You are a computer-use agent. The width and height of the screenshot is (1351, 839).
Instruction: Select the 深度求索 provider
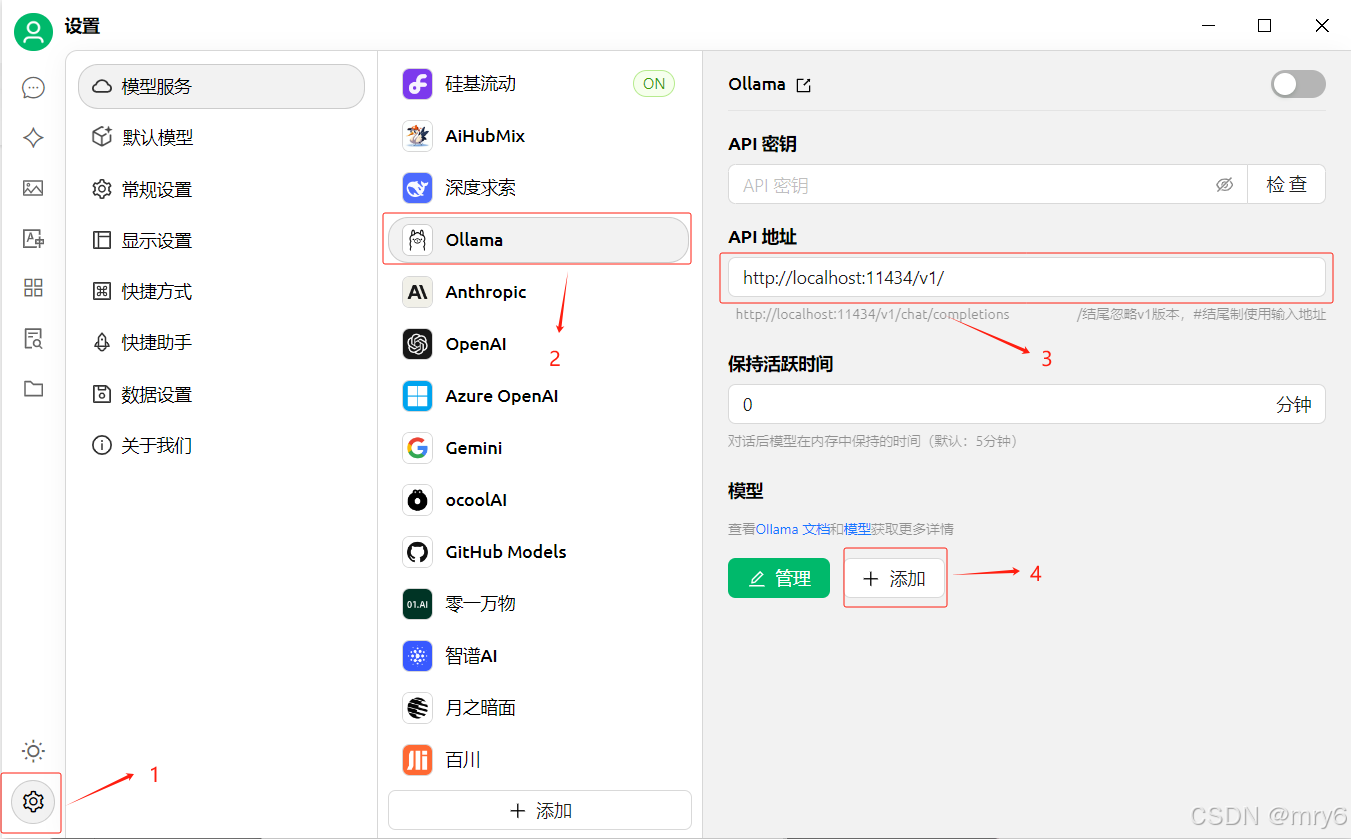coord(539,188)
